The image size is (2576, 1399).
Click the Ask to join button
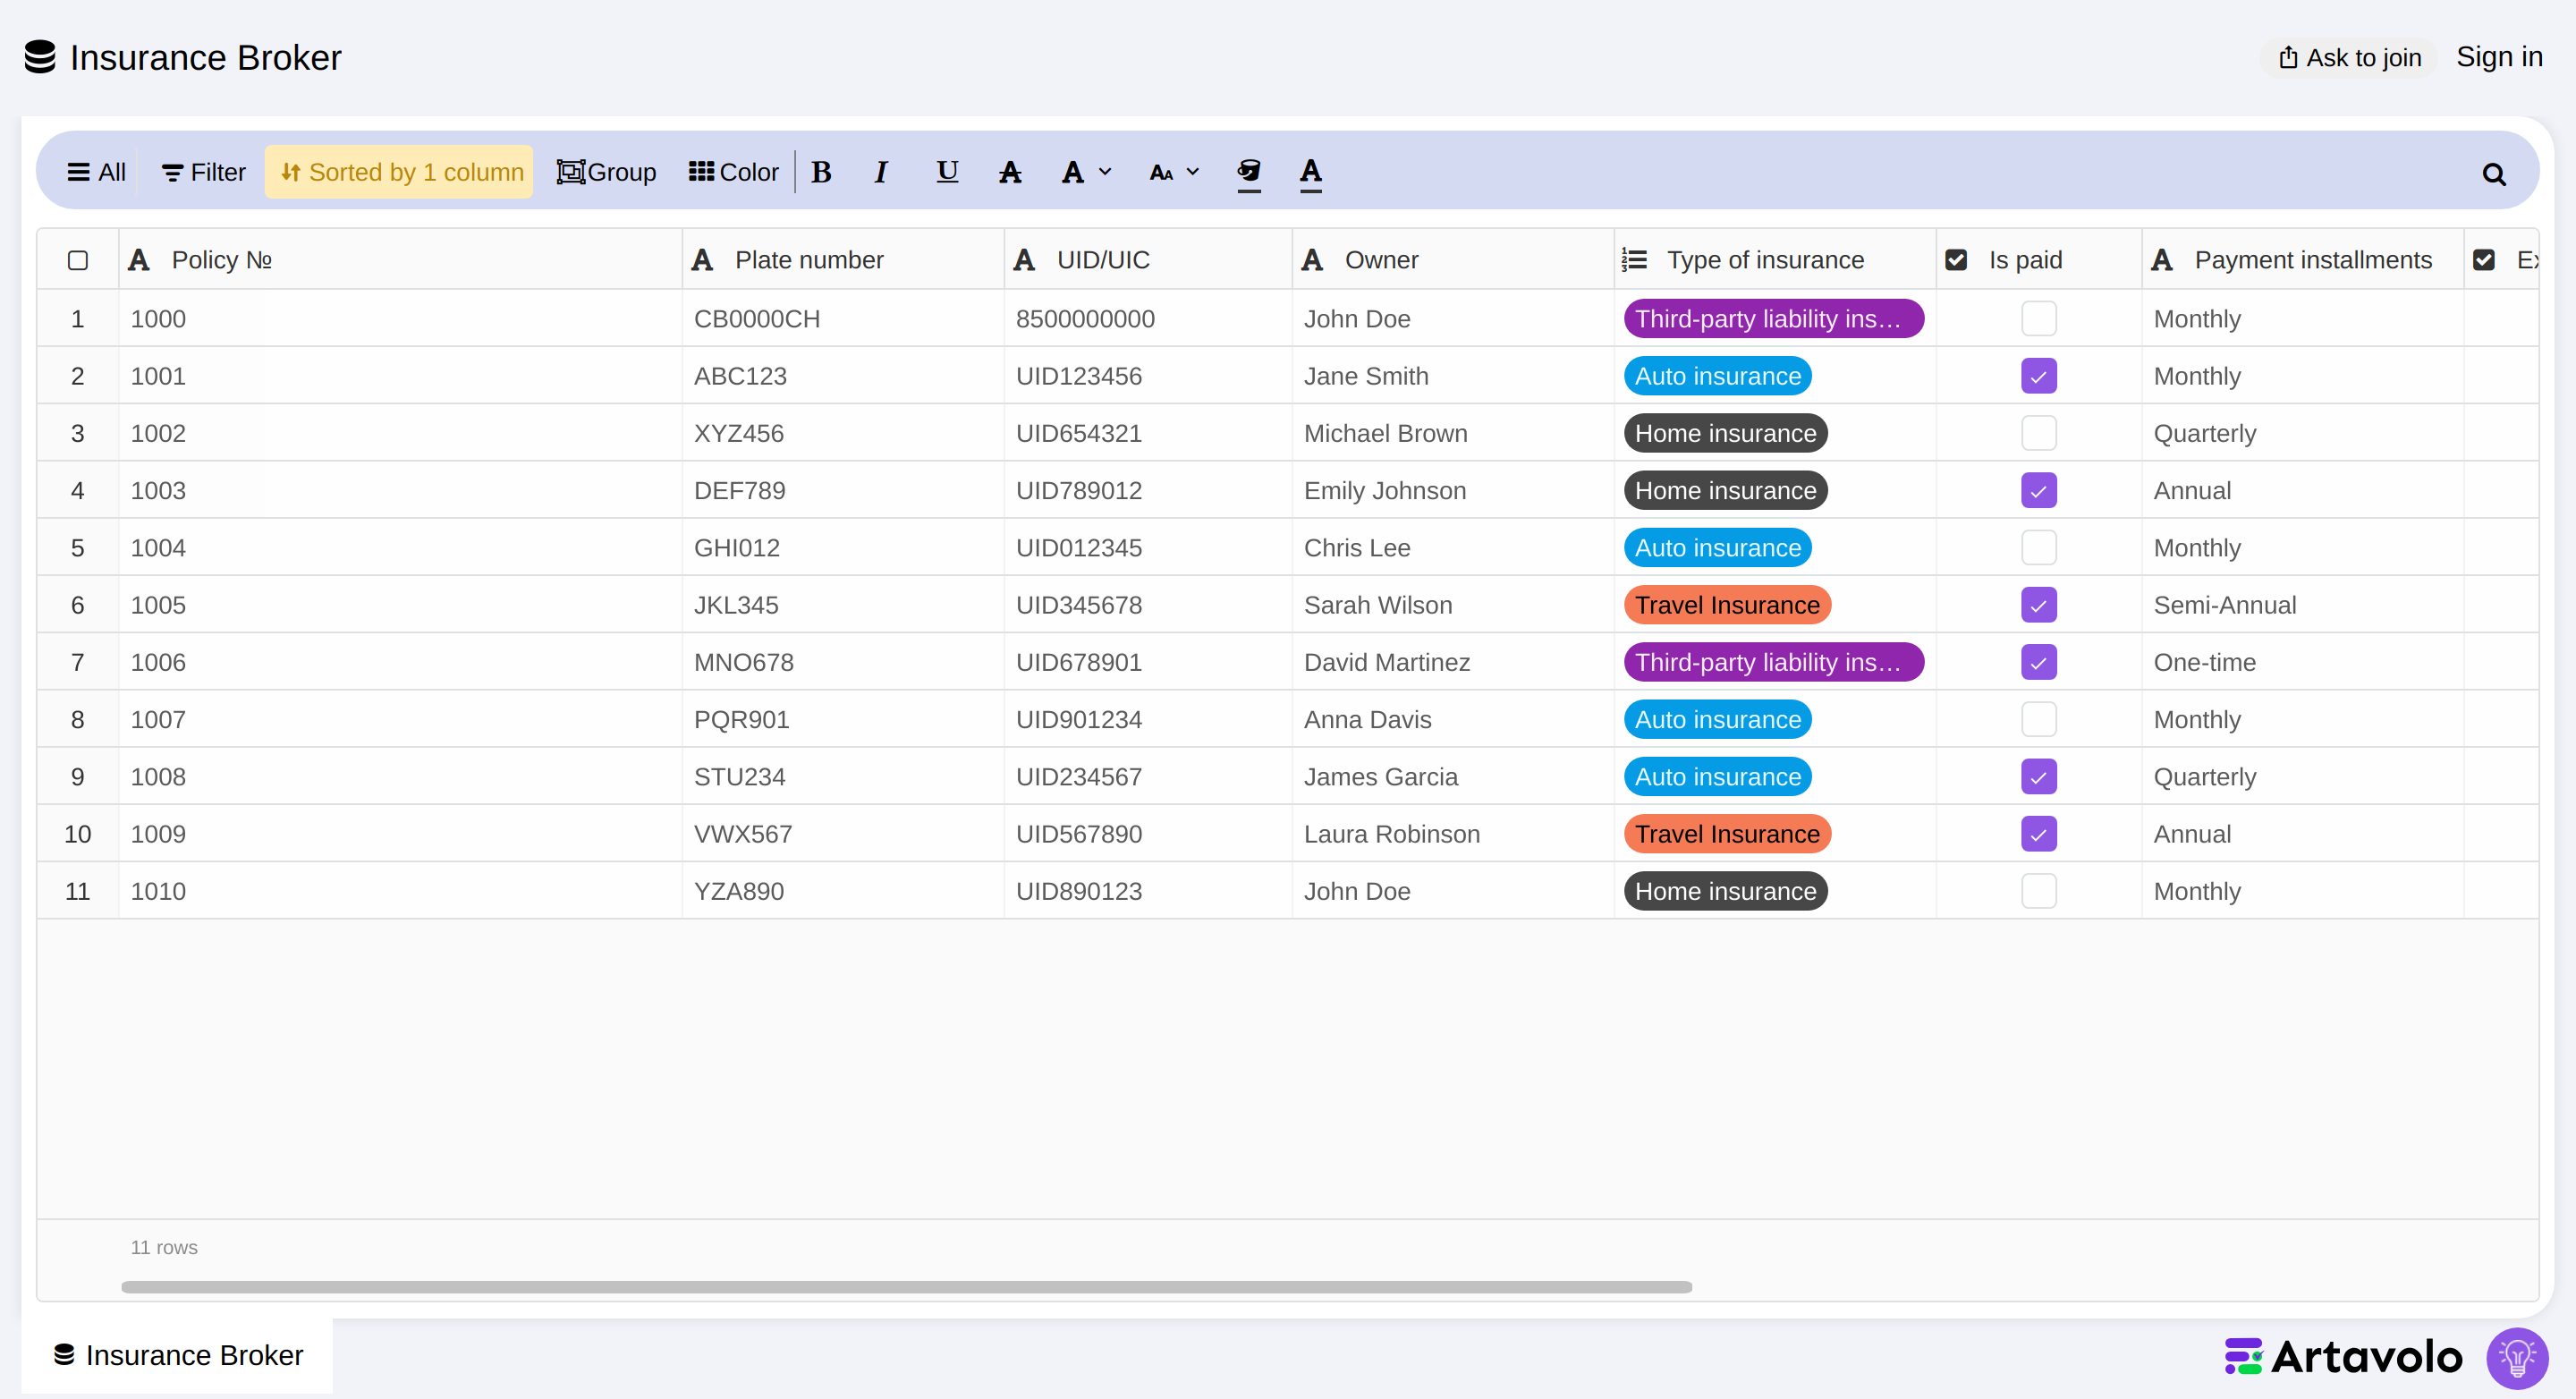click(2350, 57)
